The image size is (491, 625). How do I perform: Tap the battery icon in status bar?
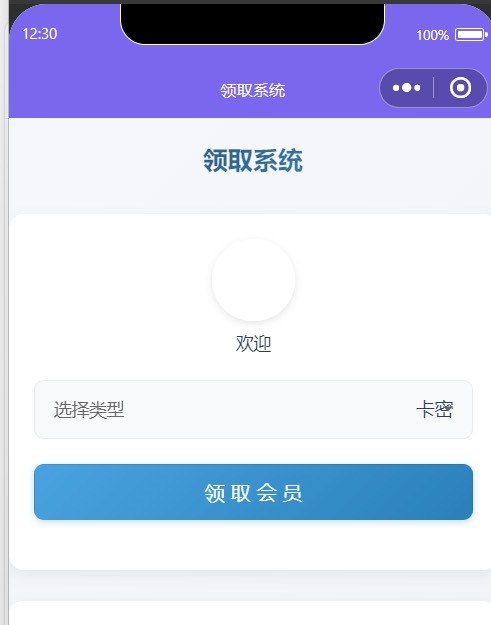(471, 35)
